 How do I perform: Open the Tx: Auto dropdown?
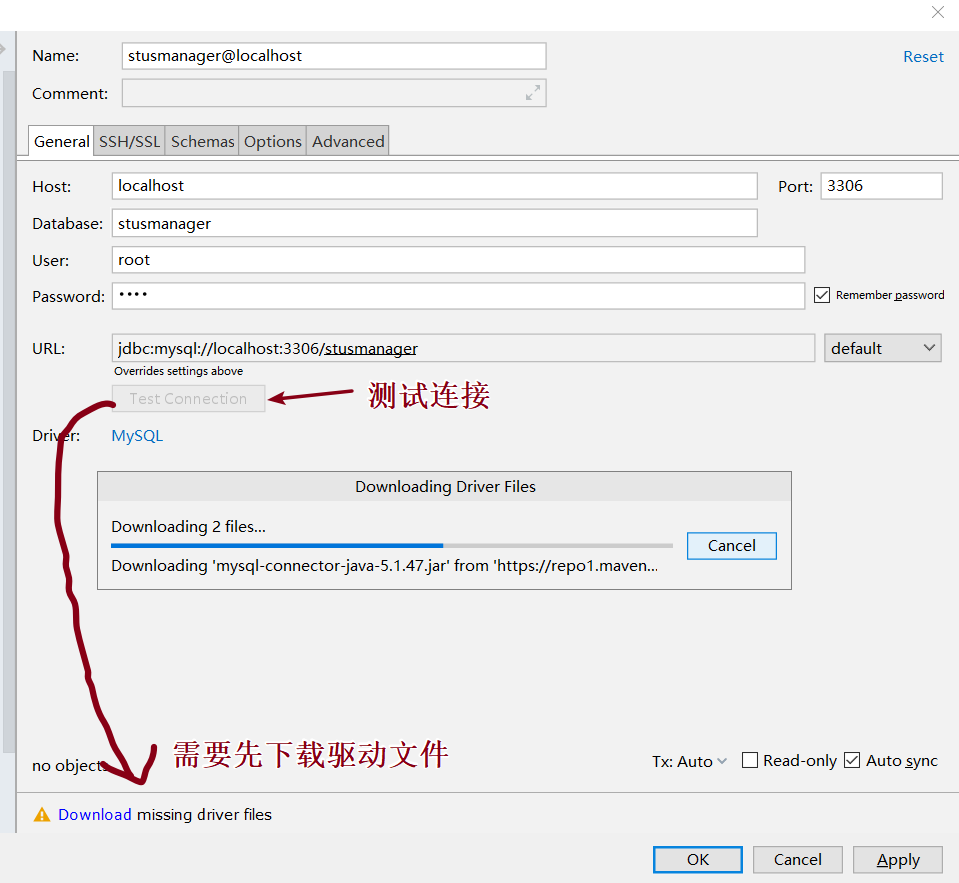689,761
